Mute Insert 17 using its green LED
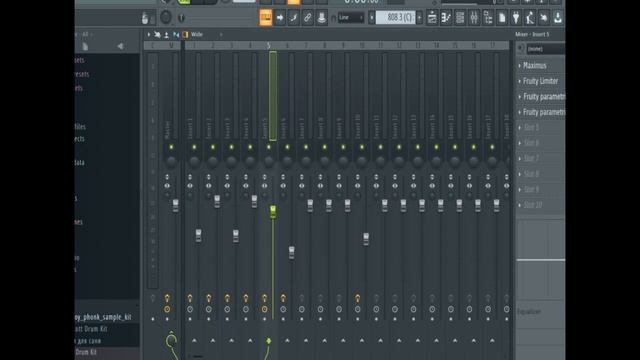 (492, 147)
